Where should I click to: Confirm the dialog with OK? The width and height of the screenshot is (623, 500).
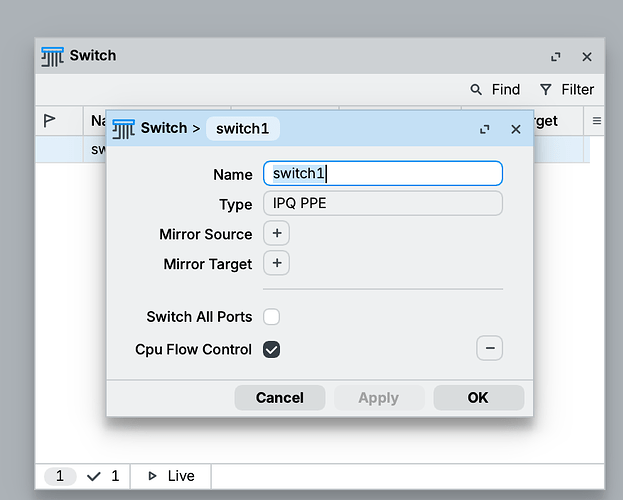coord(479,397)
